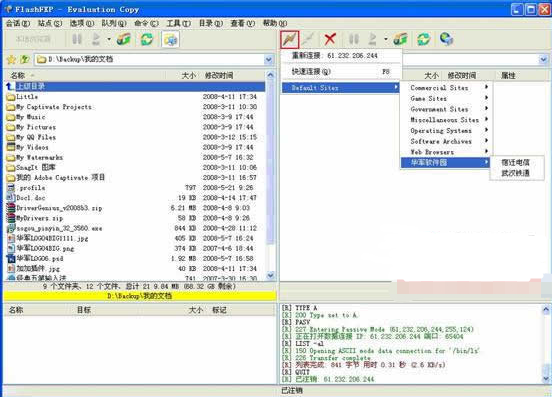
Task: Choose 重新连接 61.232.206.244 from the menu
Action: [x=341, y=56]
